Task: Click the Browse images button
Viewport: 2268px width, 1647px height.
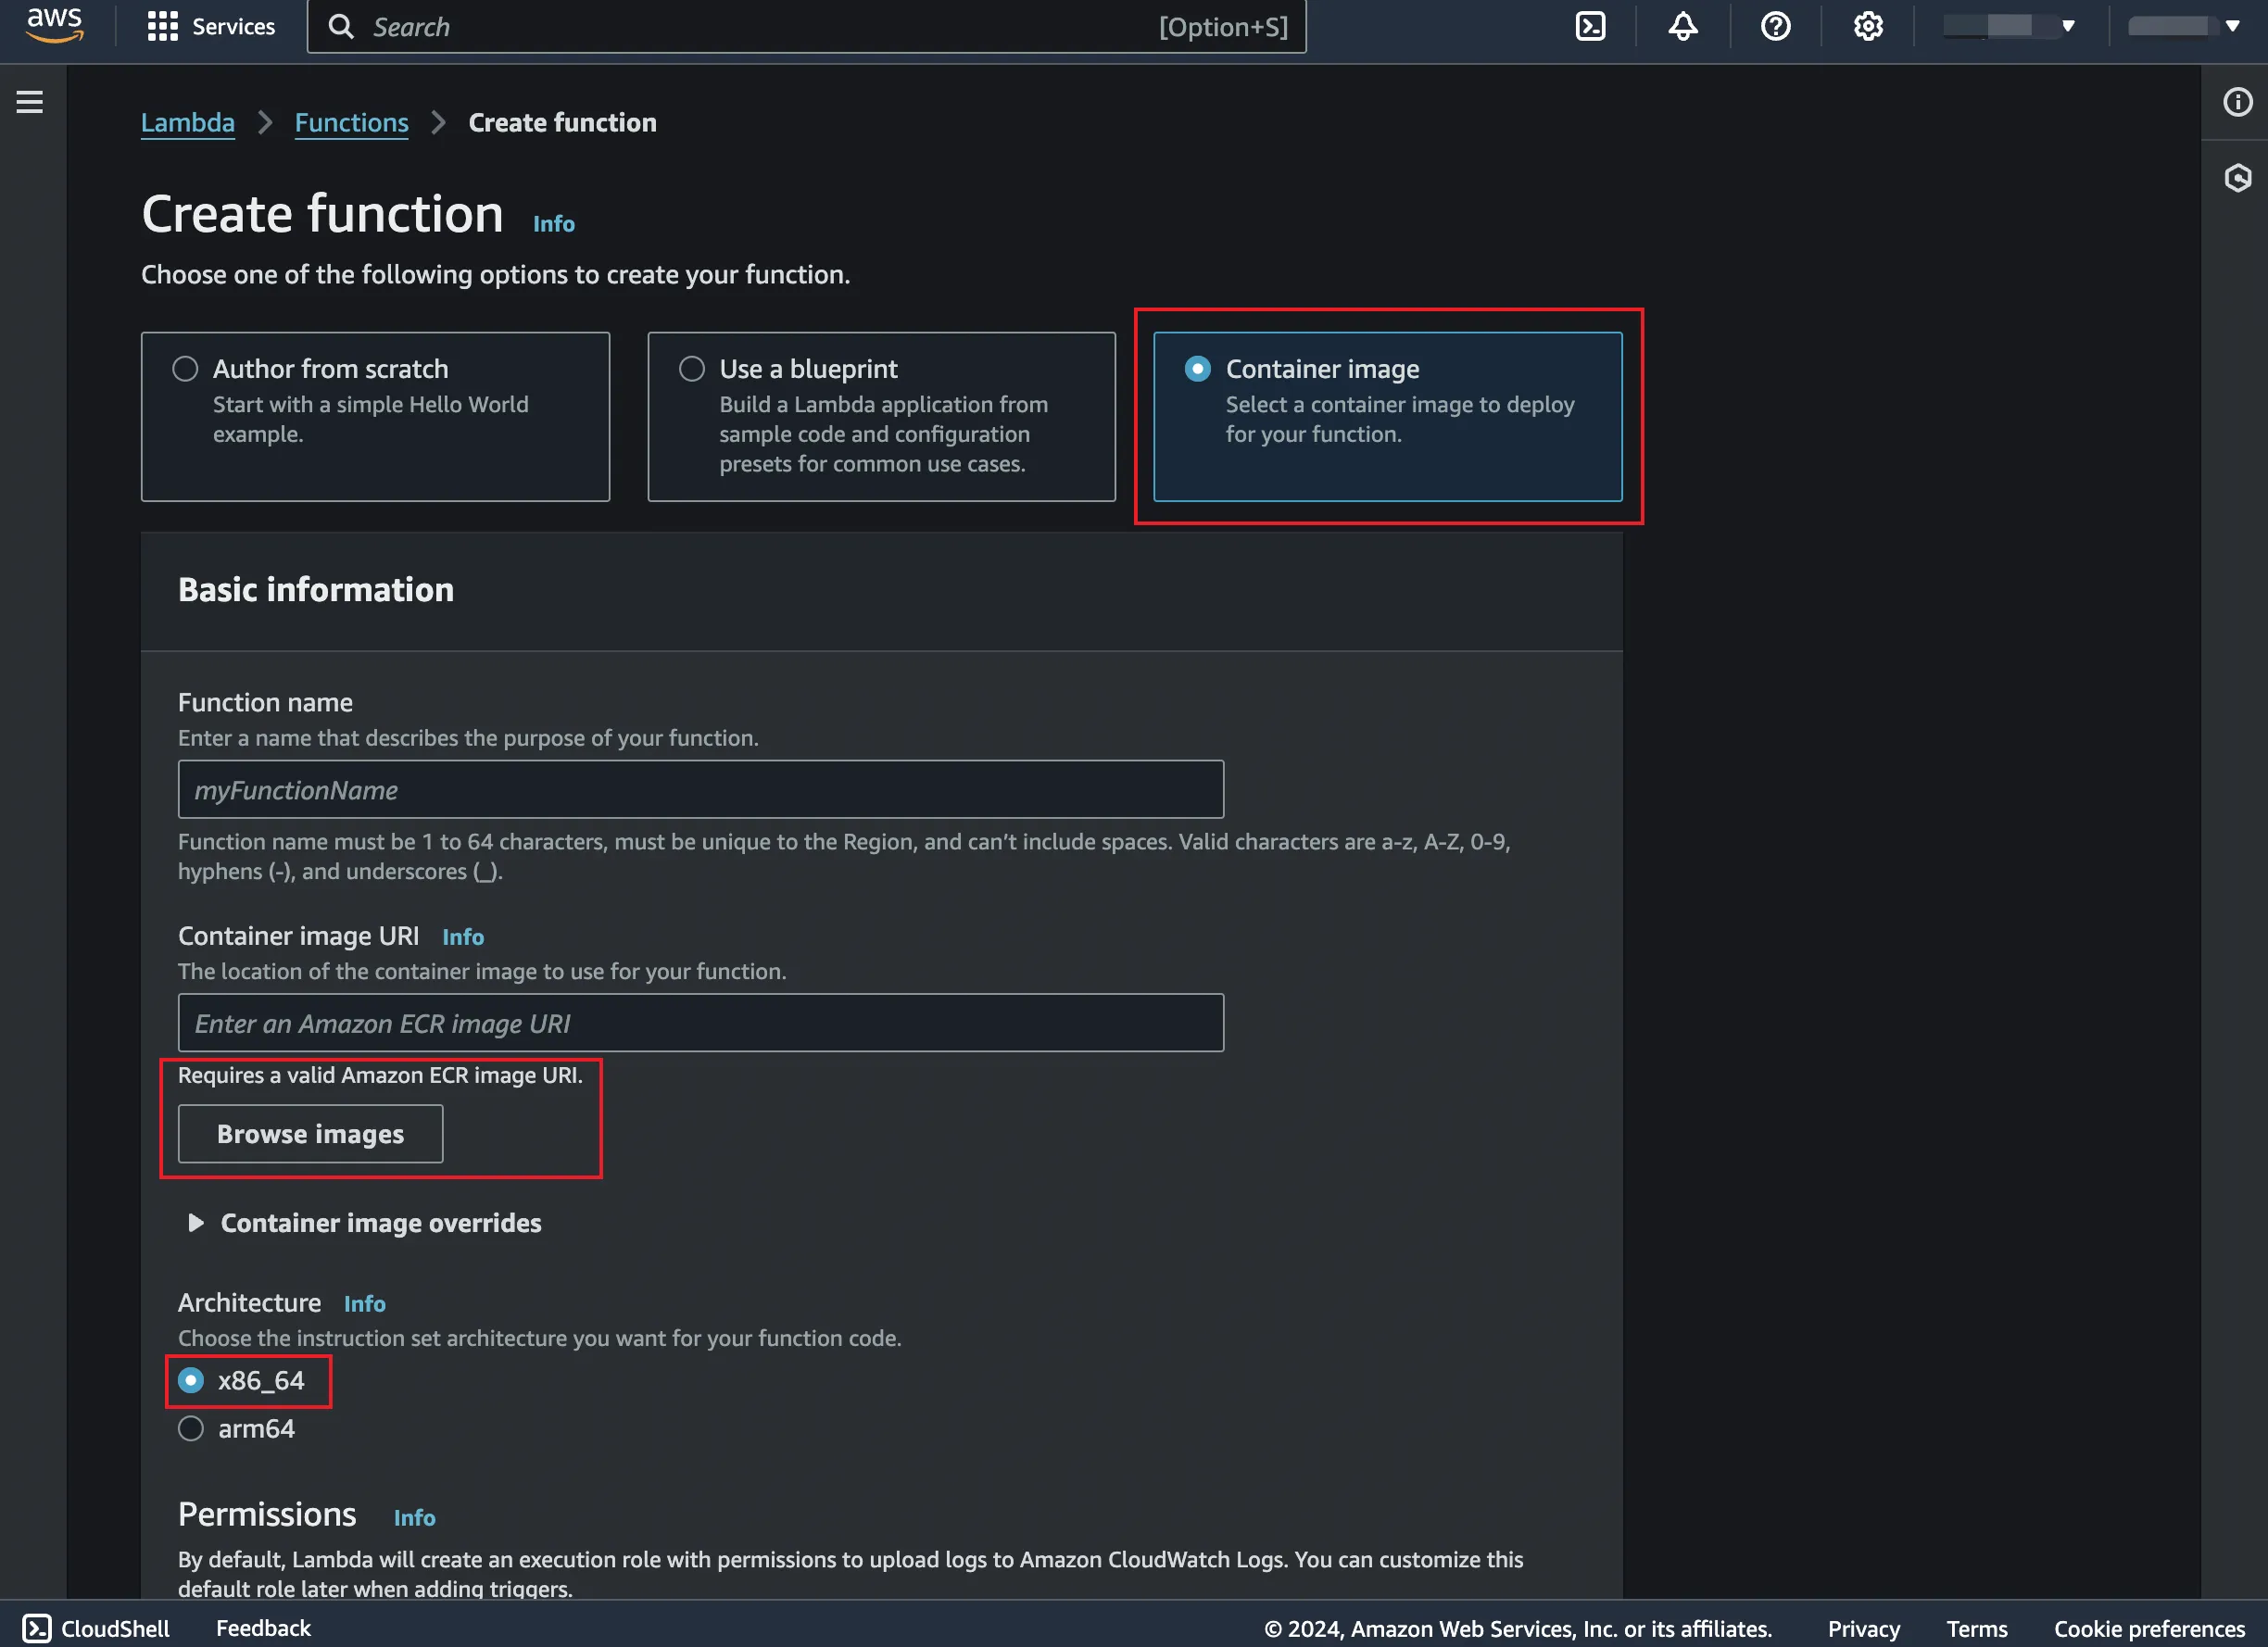Action: click(x=310, y=1134)
